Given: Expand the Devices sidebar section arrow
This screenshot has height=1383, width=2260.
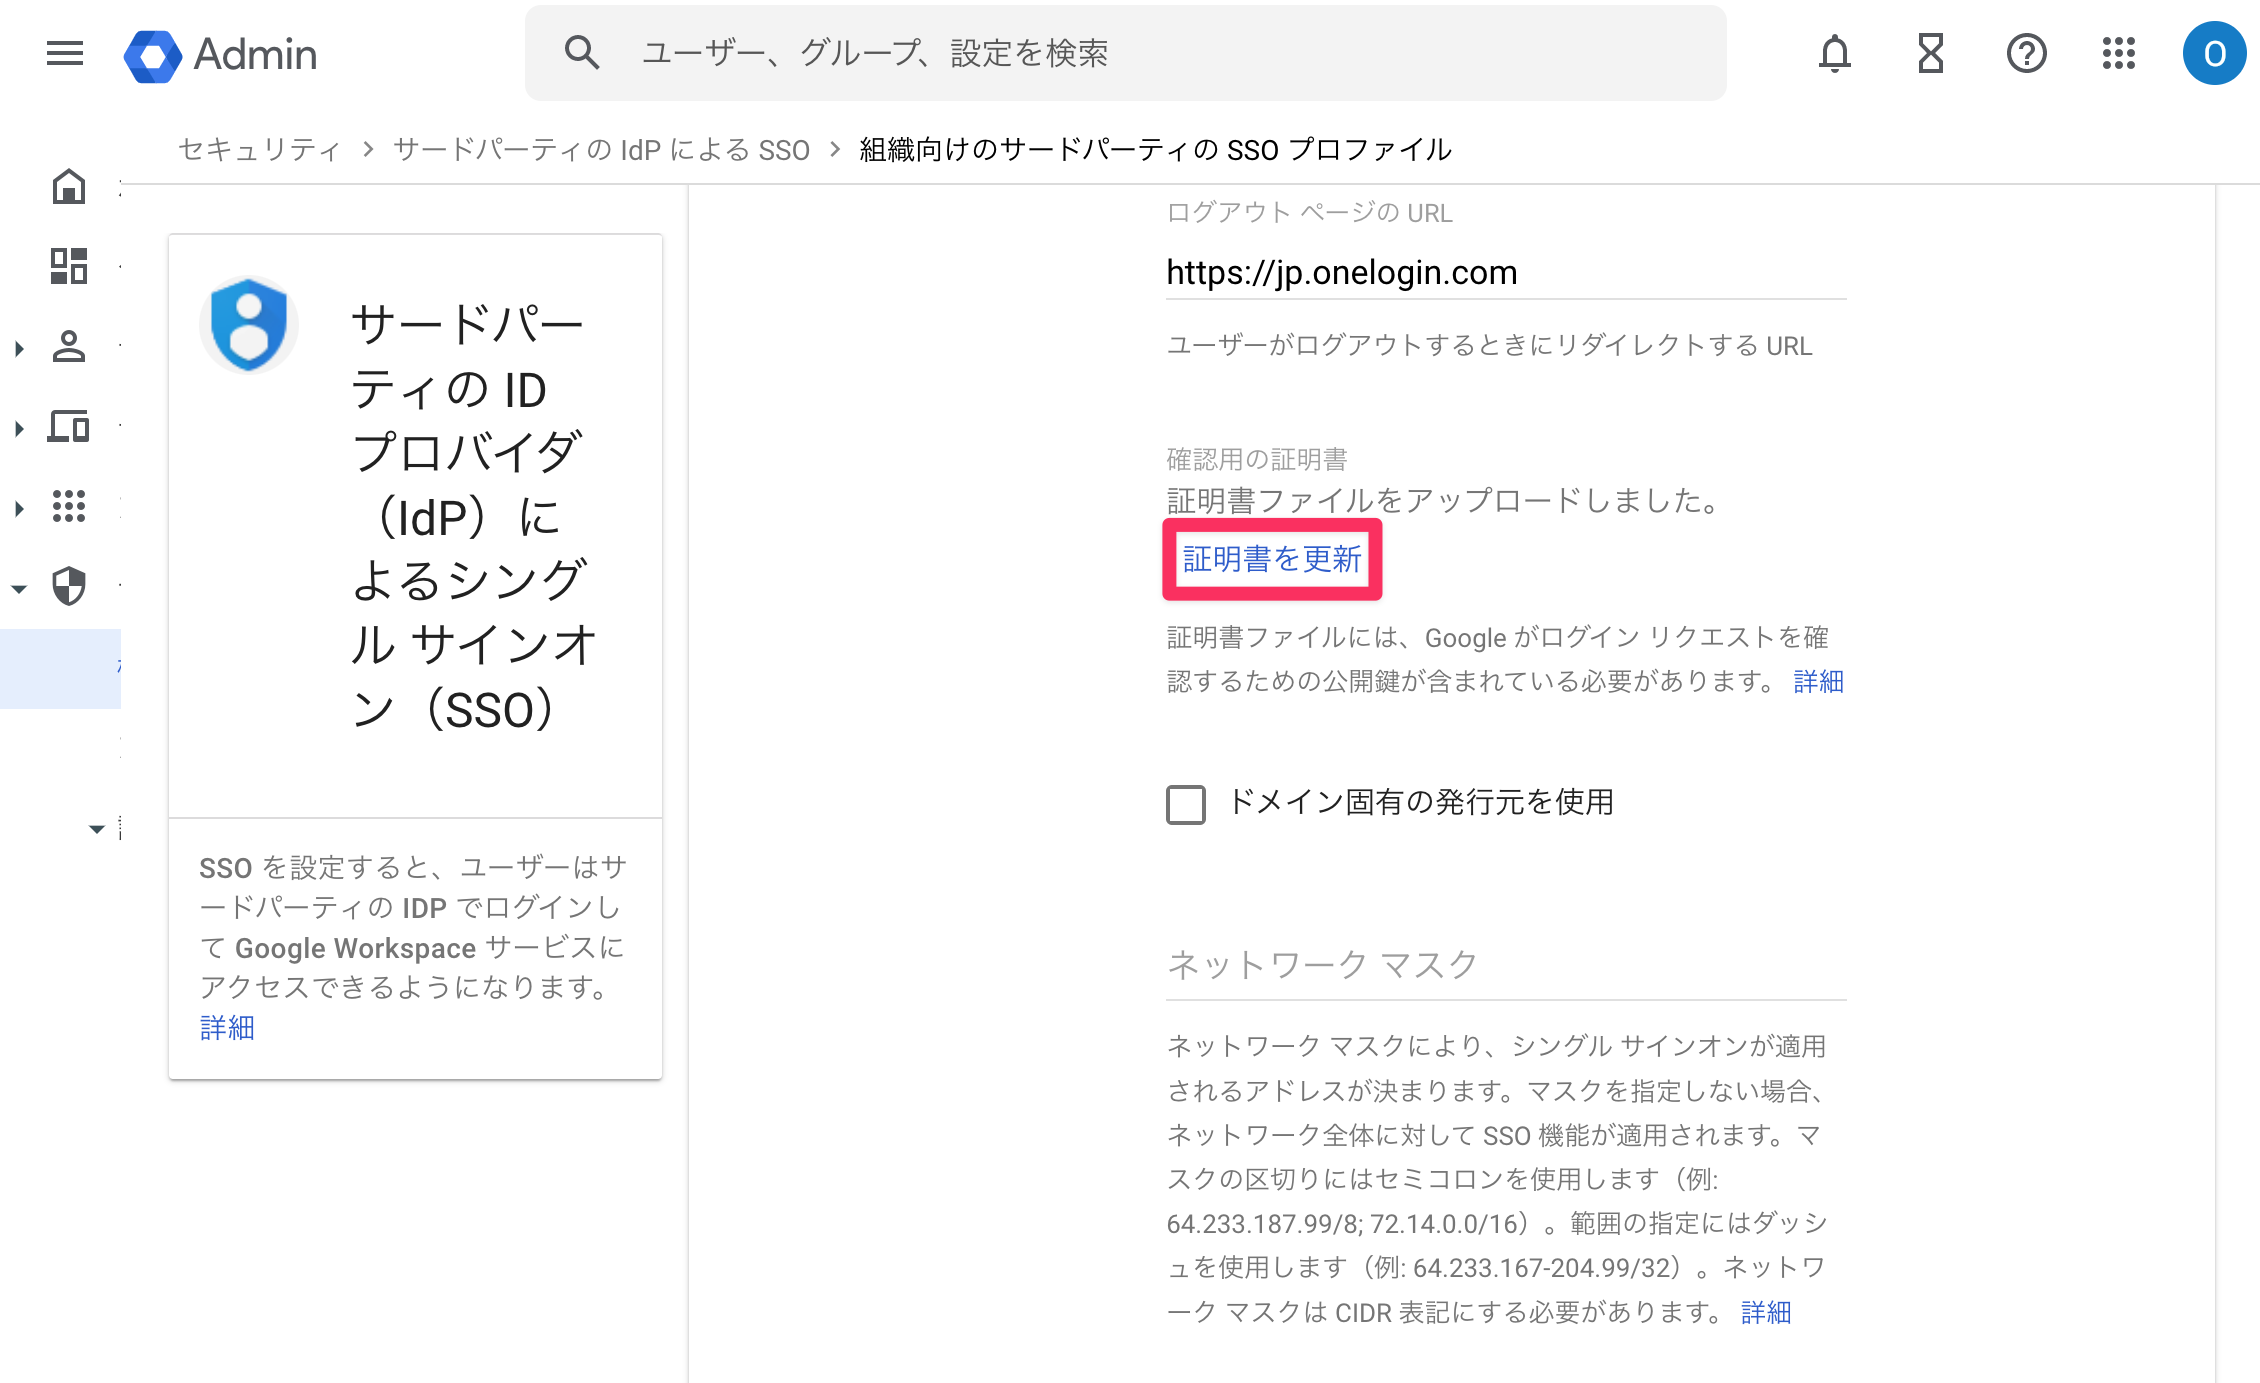Looking at the screenshot, I should 19,428.
